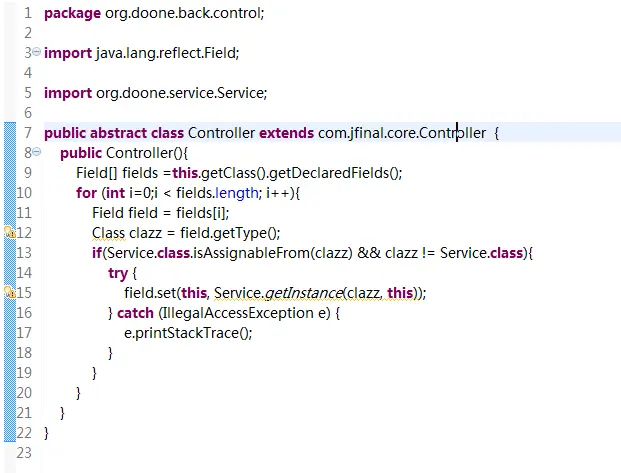The width and height of the screenshot is (621, 473).
Task: Click line number 7 in the gutter
Action: coord(28,133)
